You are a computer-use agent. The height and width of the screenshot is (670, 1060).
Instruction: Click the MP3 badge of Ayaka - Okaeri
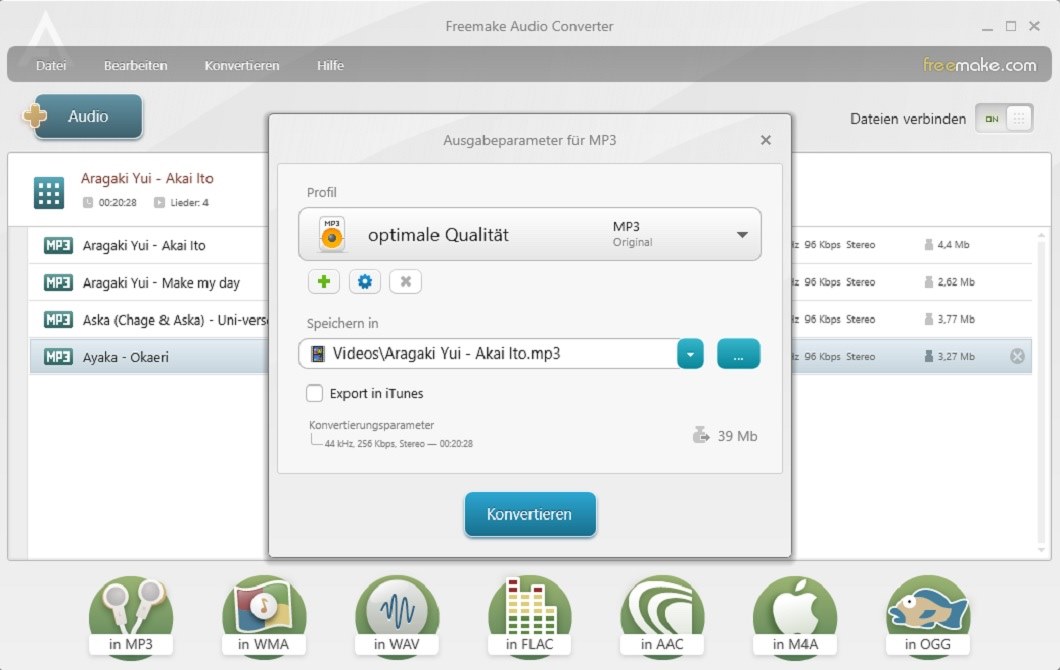[x=58, y=356]
